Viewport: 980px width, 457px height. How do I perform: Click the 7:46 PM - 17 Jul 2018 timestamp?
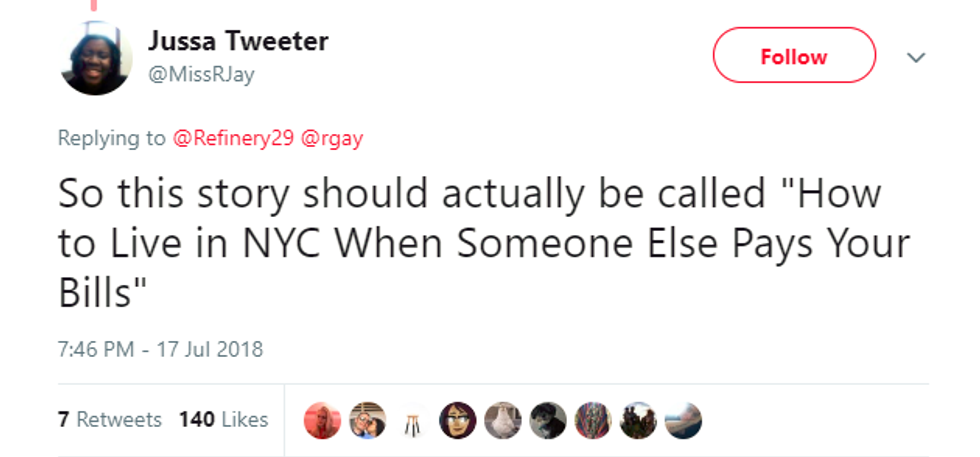click(160, 349)
